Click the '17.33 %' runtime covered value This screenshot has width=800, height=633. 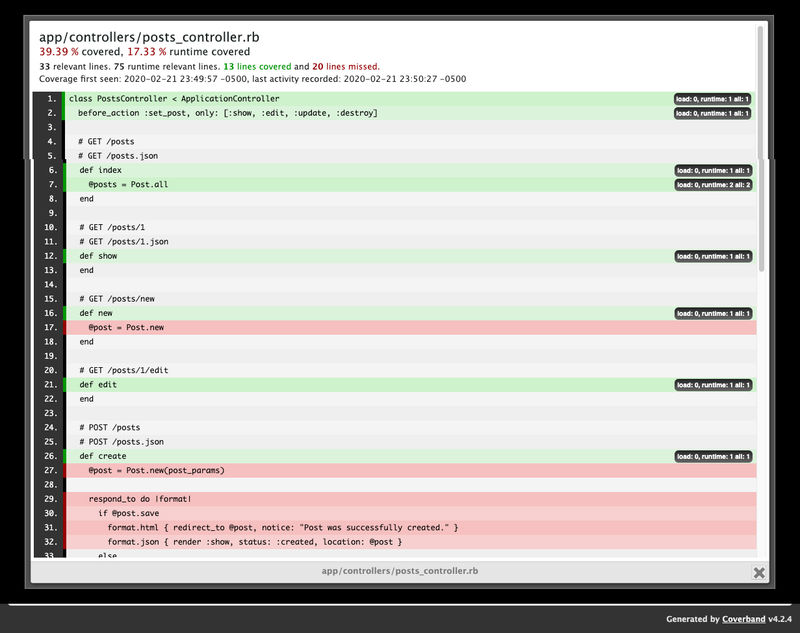click(x=146, y=52)
